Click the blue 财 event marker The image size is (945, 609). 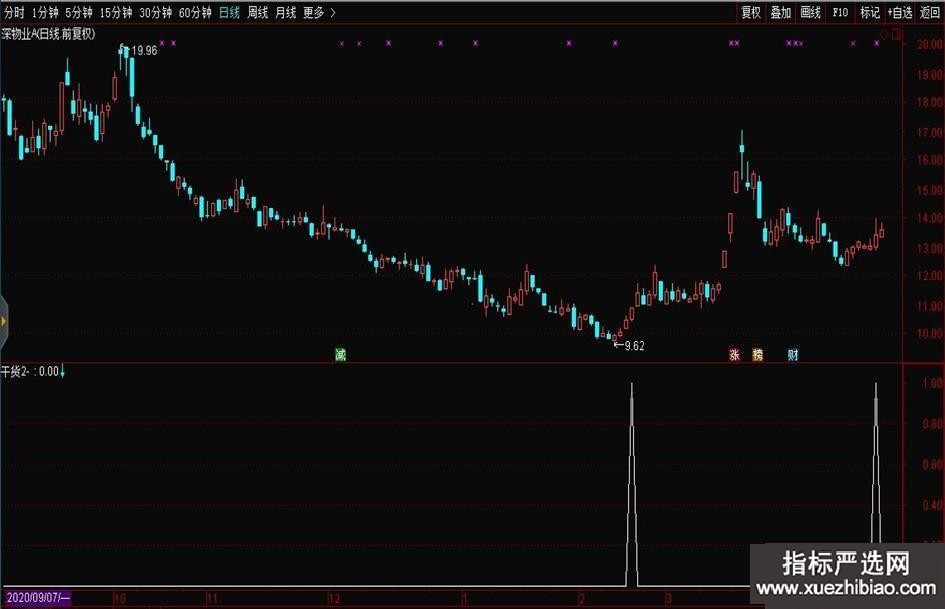point(793,355)
